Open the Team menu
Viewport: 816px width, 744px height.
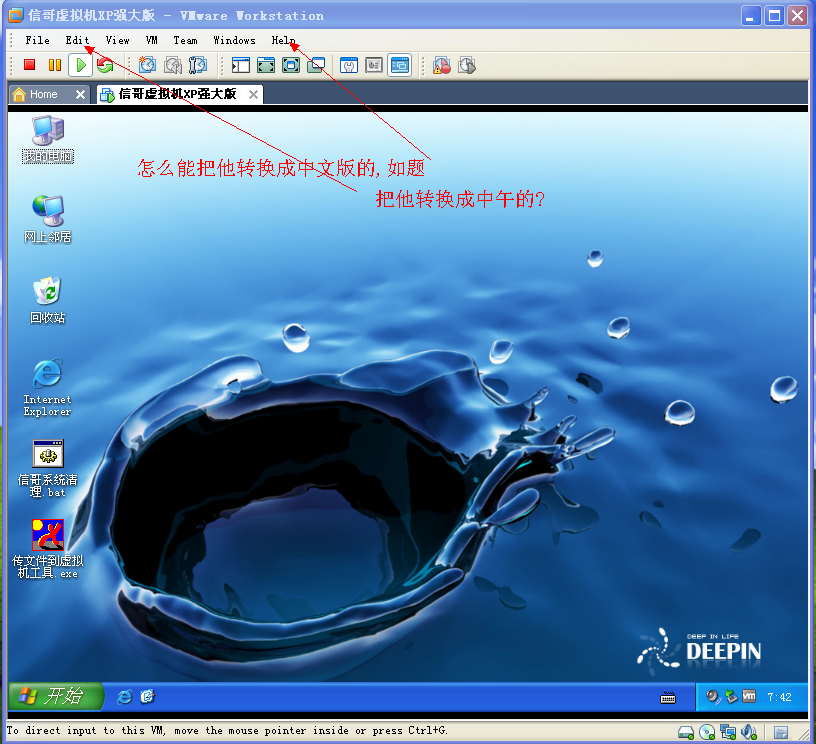coord(185,40)
